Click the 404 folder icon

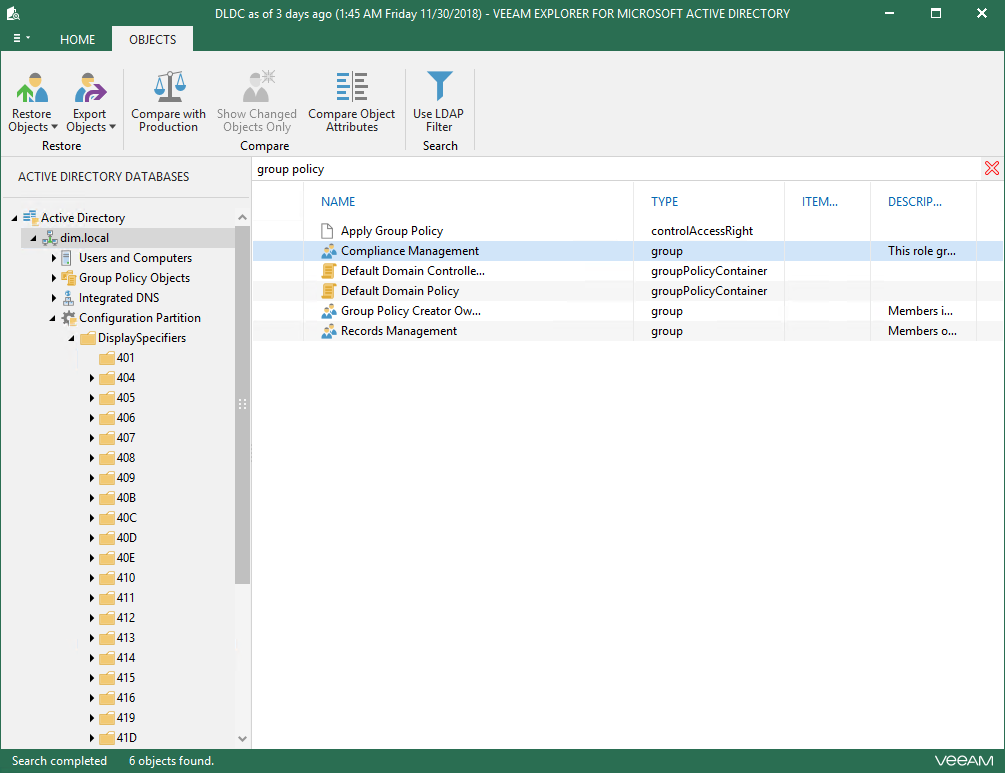107,378
